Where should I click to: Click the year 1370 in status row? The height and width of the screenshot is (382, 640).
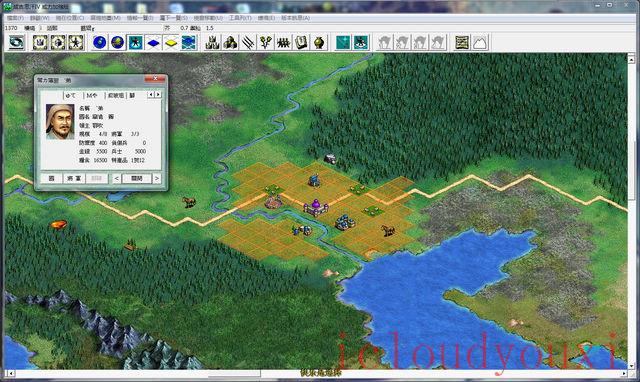pos(11,28)
